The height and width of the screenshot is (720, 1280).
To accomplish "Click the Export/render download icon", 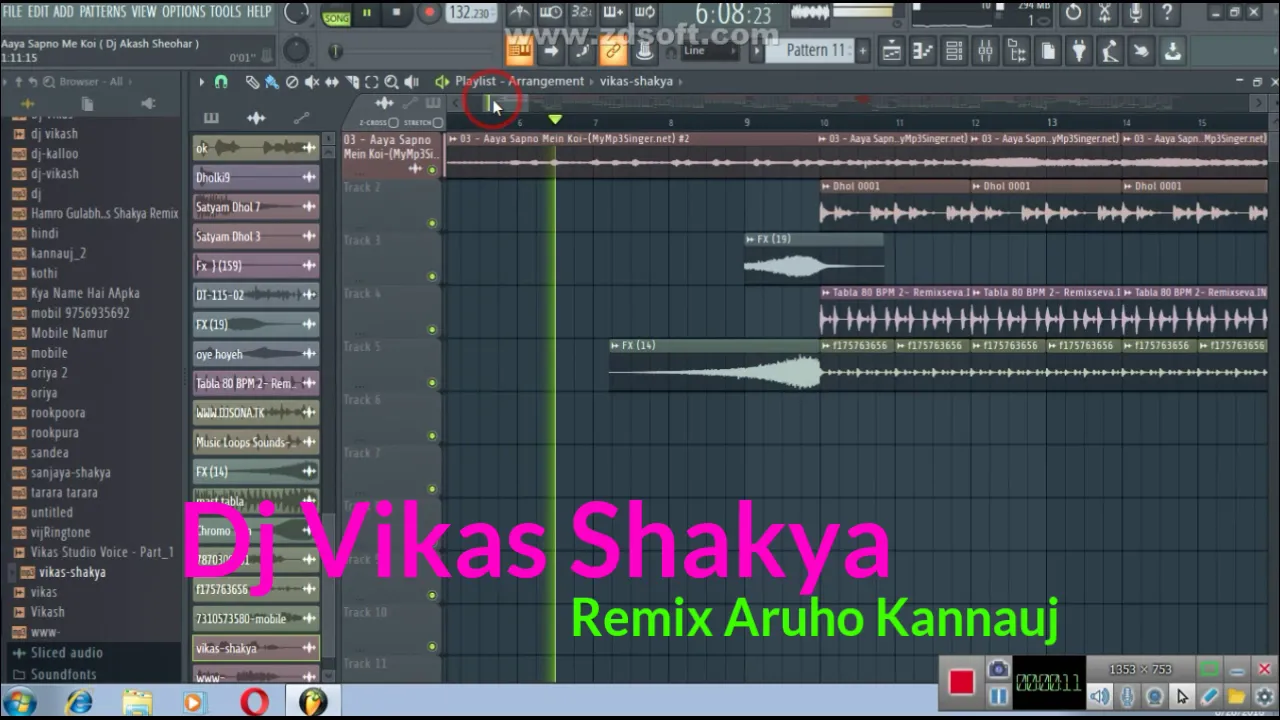I will [x=1172, y=50].
